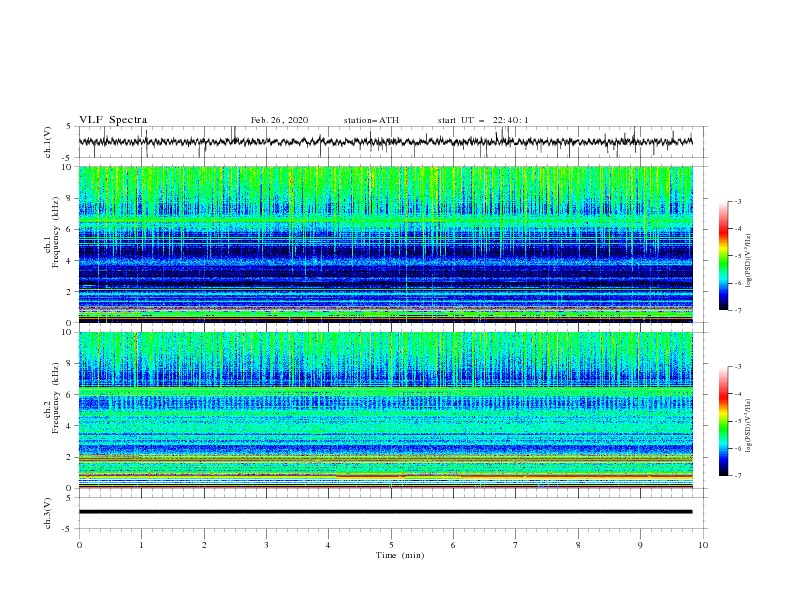Click the "ch.1(V)" axis label

(x=48, y=142)
